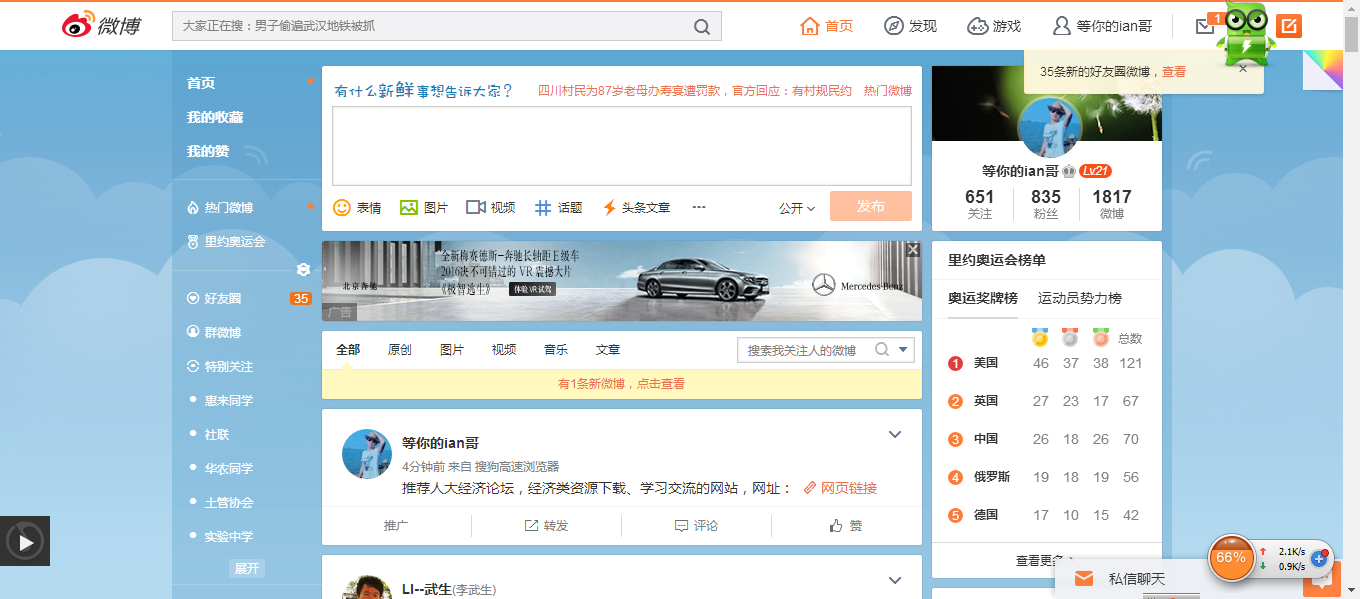Add image with 图片 icon
Screen dimensions: 1360x599
tap(408, 207)
